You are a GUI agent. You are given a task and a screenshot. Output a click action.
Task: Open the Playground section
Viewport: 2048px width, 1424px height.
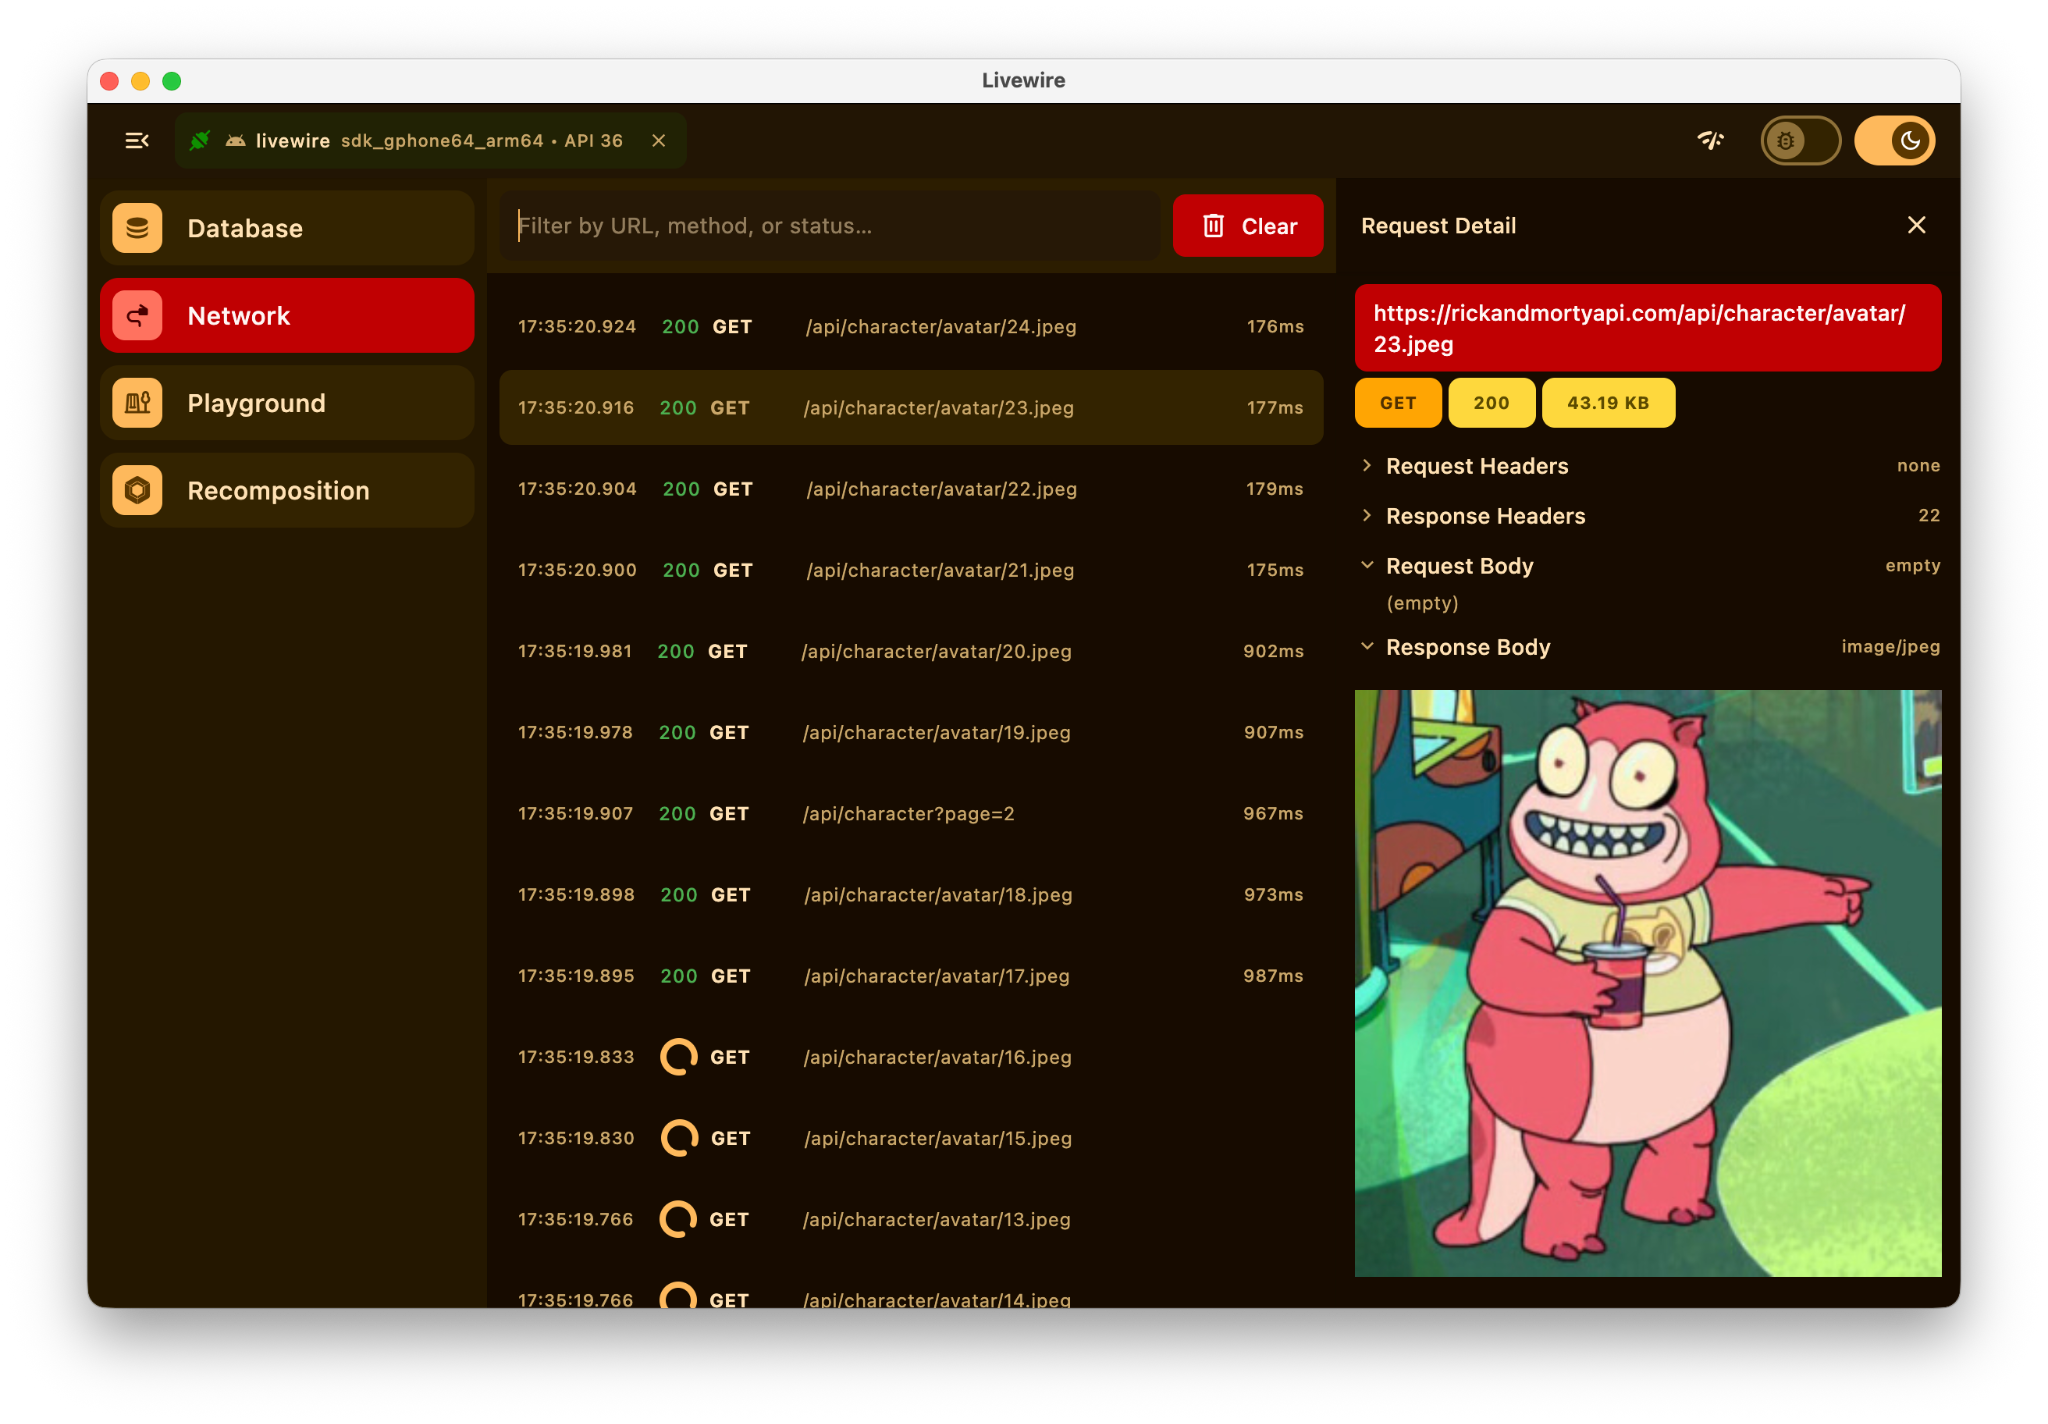click(287, 403)
